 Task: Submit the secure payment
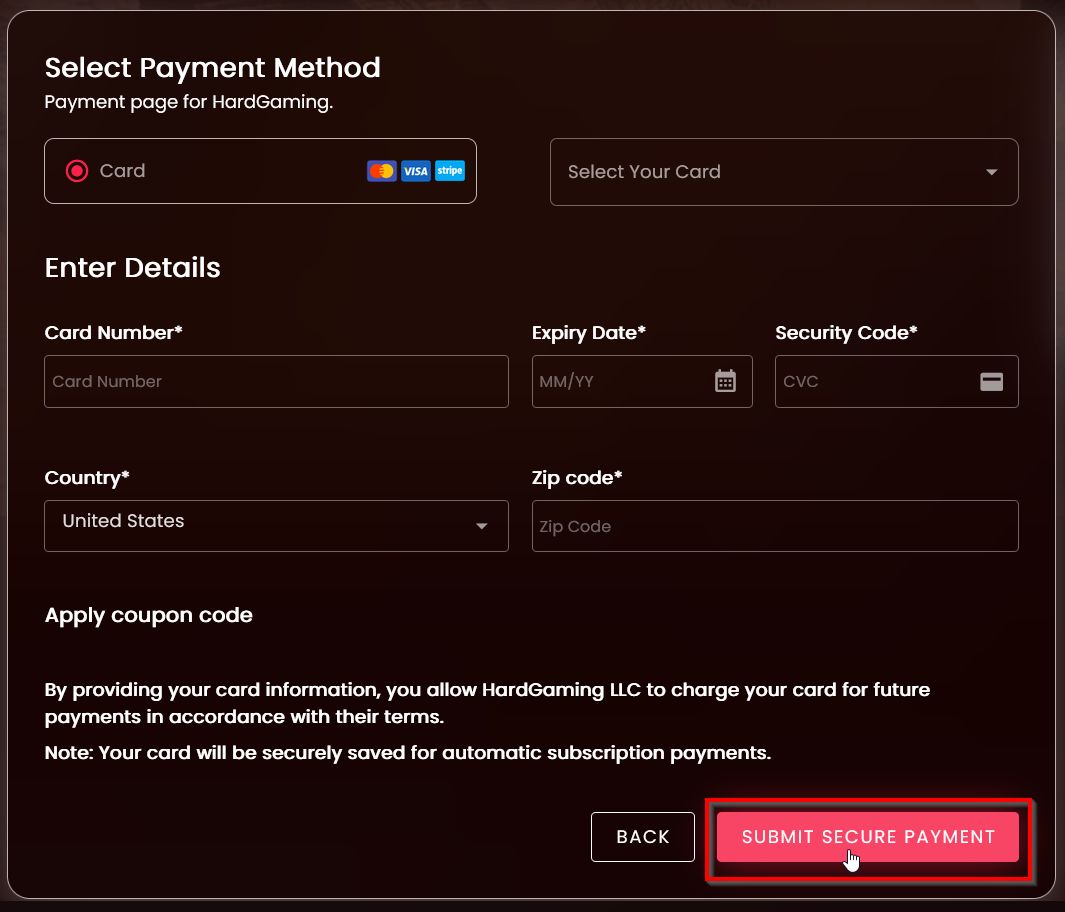tap(868, 837)
